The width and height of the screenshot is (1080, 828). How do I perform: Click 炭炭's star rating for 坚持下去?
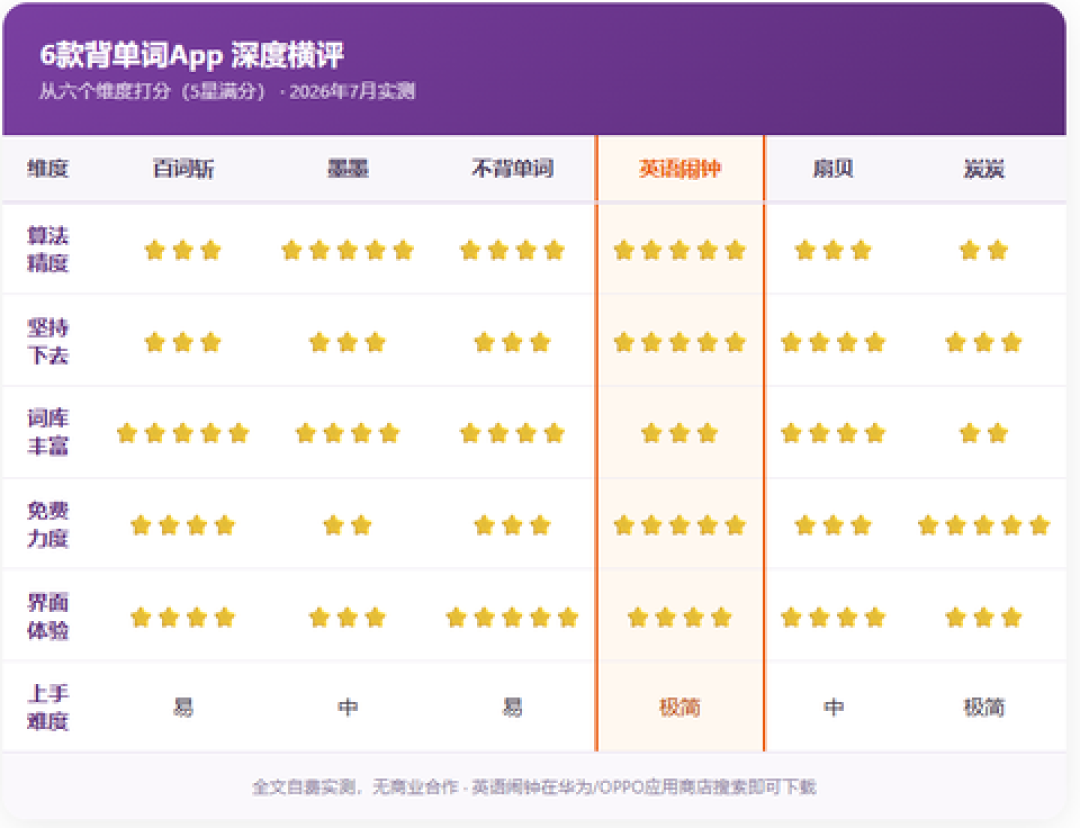point(984,342)
